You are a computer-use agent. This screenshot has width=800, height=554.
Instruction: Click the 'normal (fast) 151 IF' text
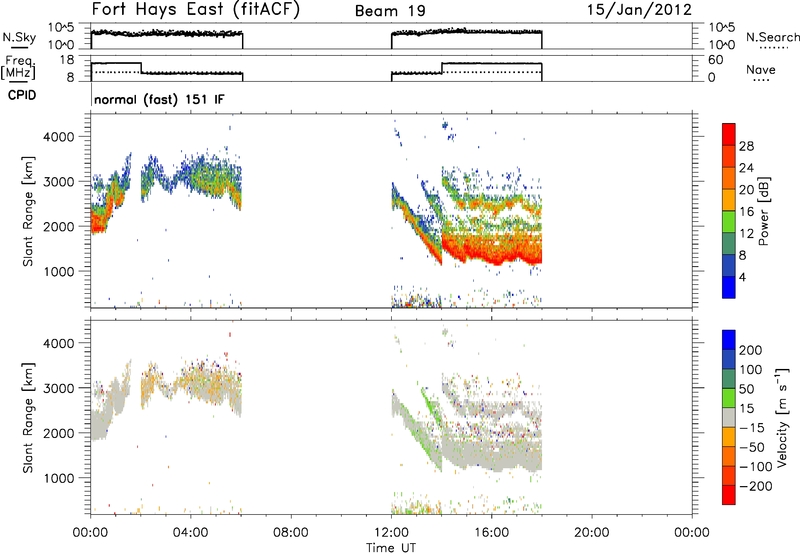[159, 99]
